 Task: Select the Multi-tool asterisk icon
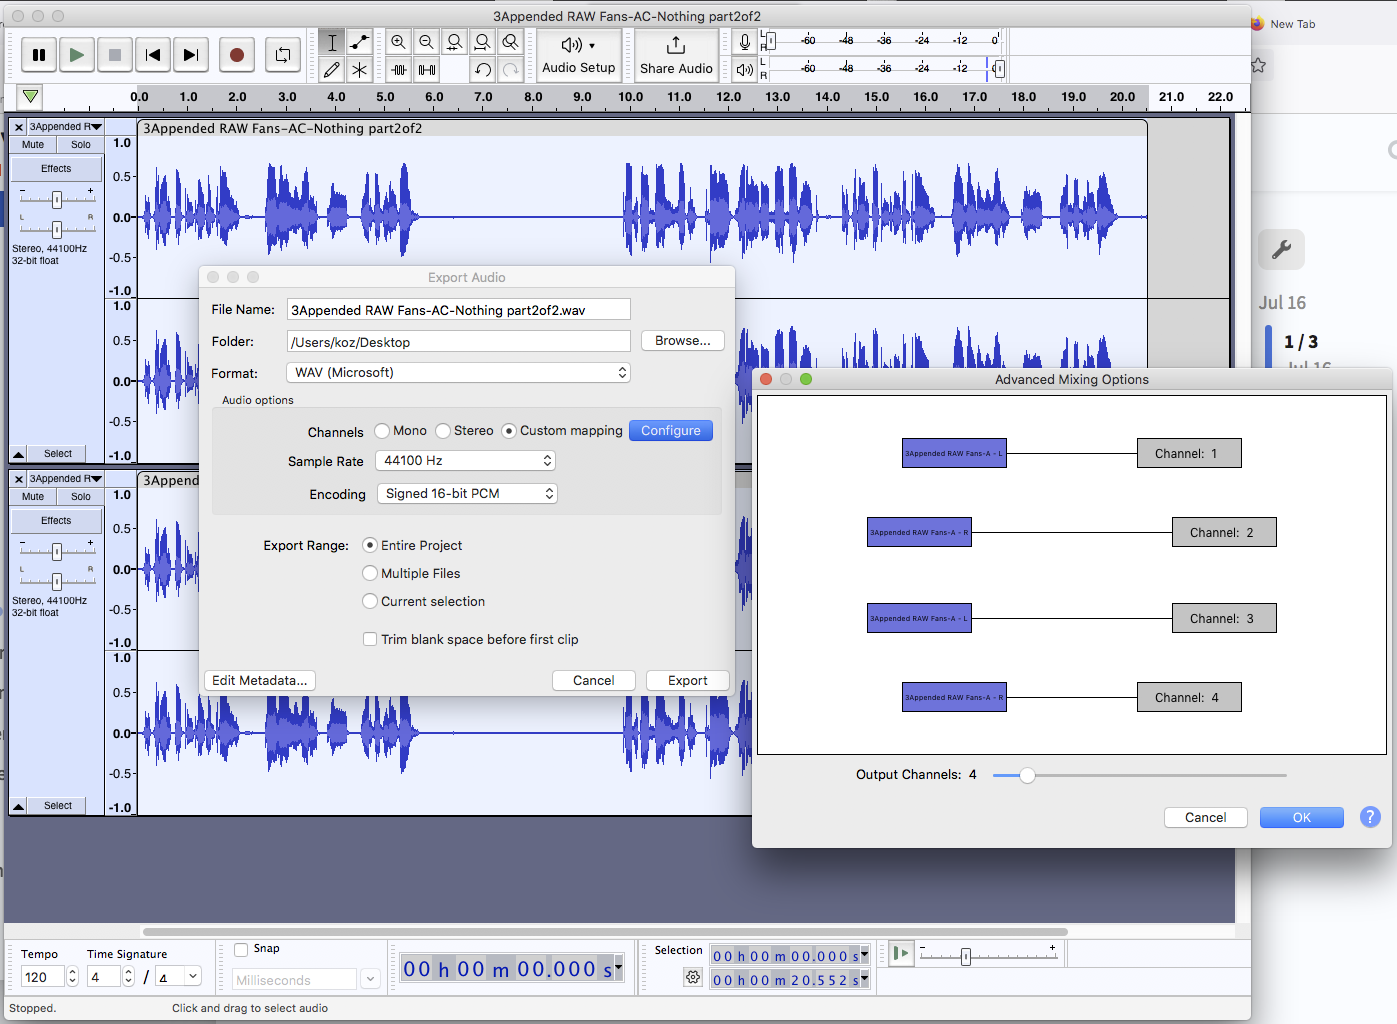359,69
